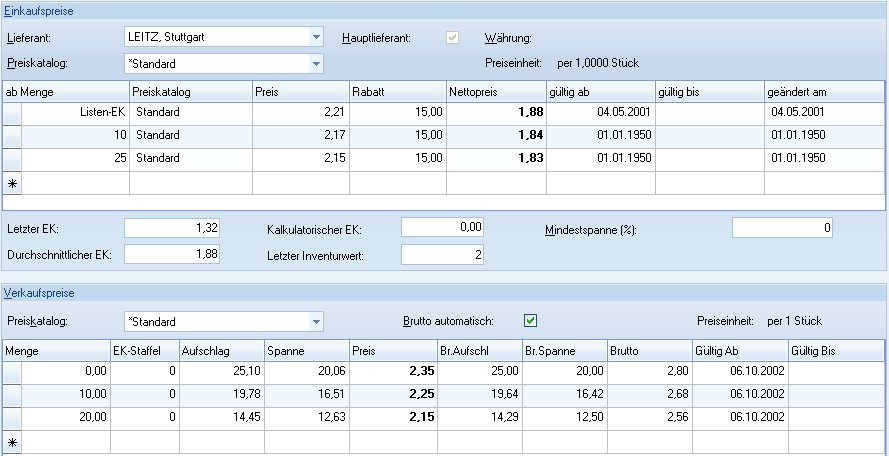This screenshot has height=456, width=889.
Task: Toggle the Hauptlieferant checkbox
Action: [x=453, y=38]
